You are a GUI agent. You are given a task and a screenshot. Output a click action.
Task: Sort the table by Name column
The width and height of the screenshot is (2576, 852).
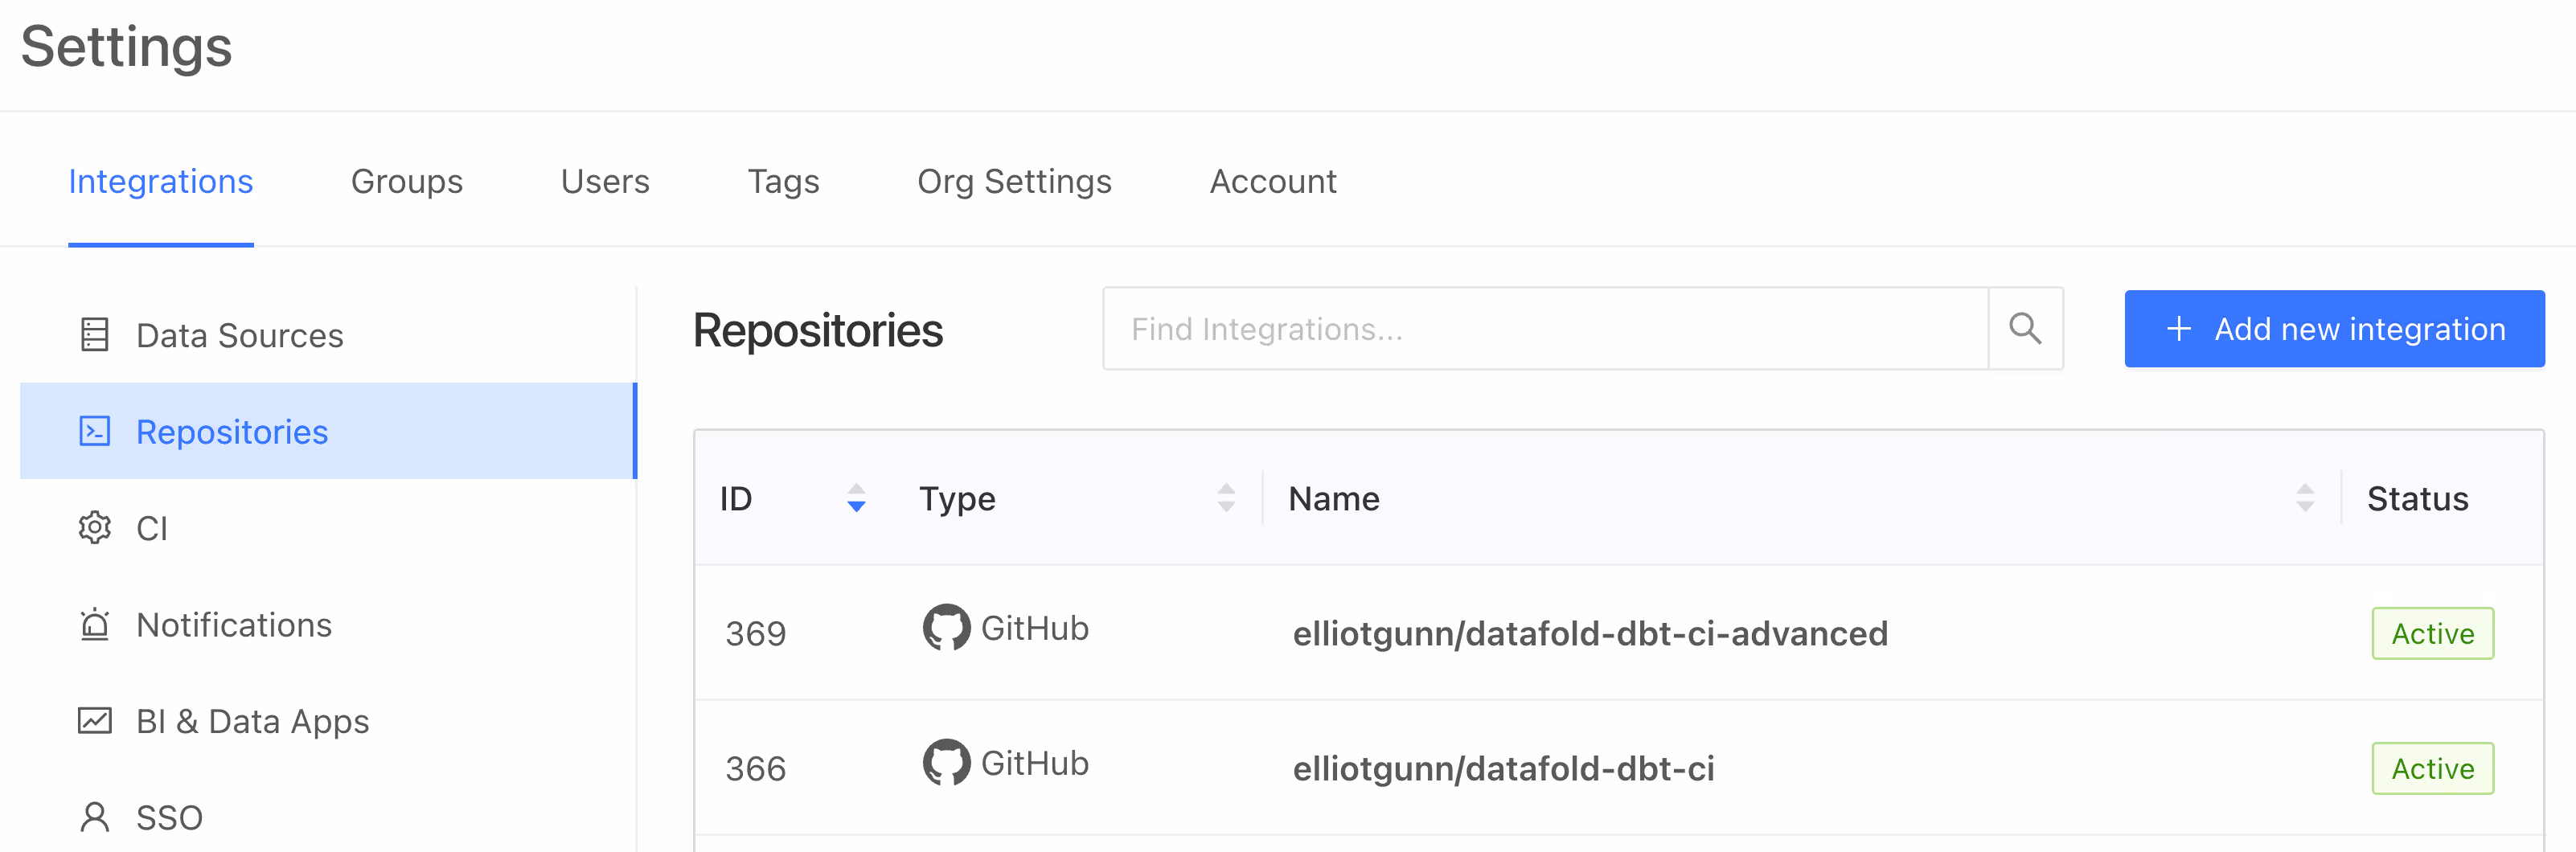pyautogui.click(x=2305, y=498)
